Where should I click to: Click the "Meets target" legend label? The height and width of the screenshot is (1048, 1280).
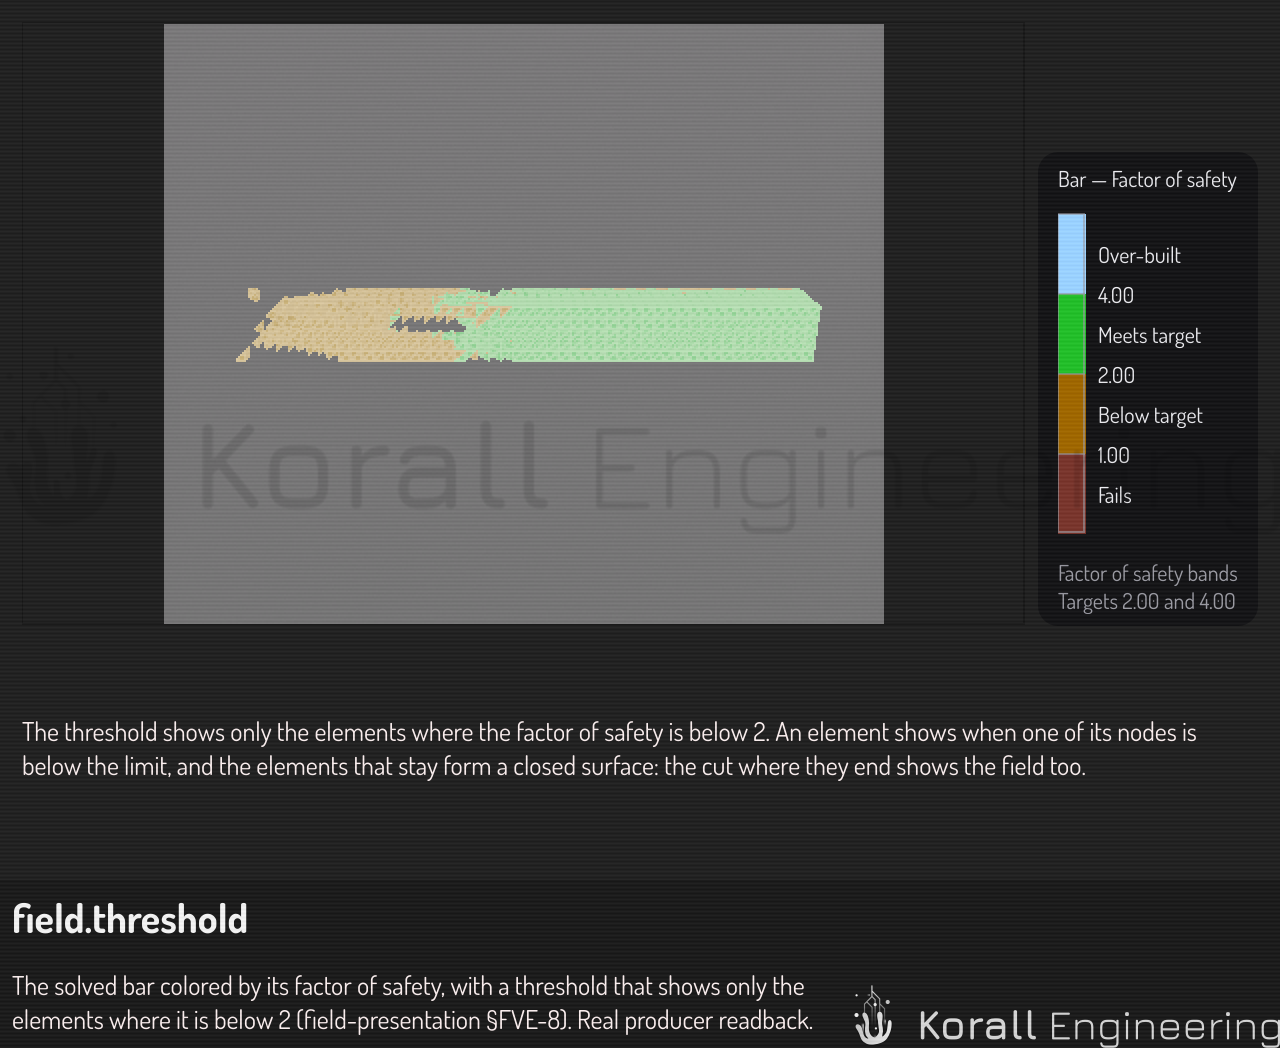coord(1149,335)
